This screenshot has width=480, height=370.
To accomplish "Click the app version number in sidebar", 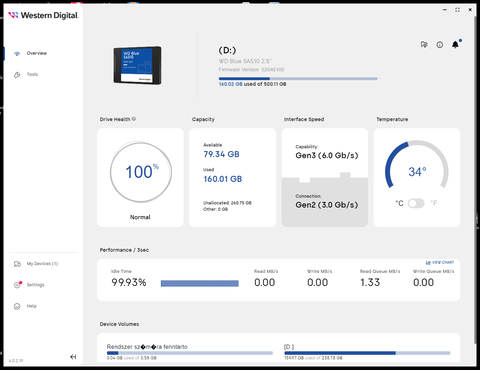I will click(16, 360).
